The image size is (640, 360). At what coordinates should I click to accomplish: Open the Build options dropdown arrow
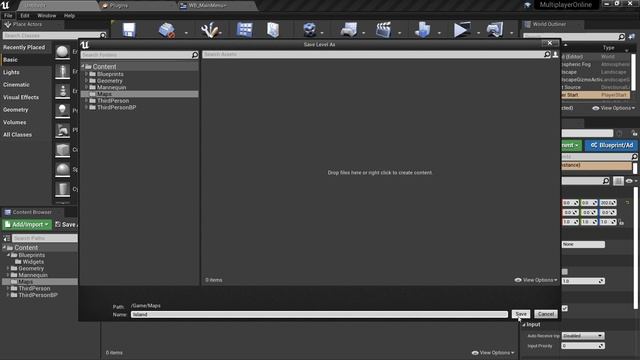pyautogui.click(x=439, y=33)
